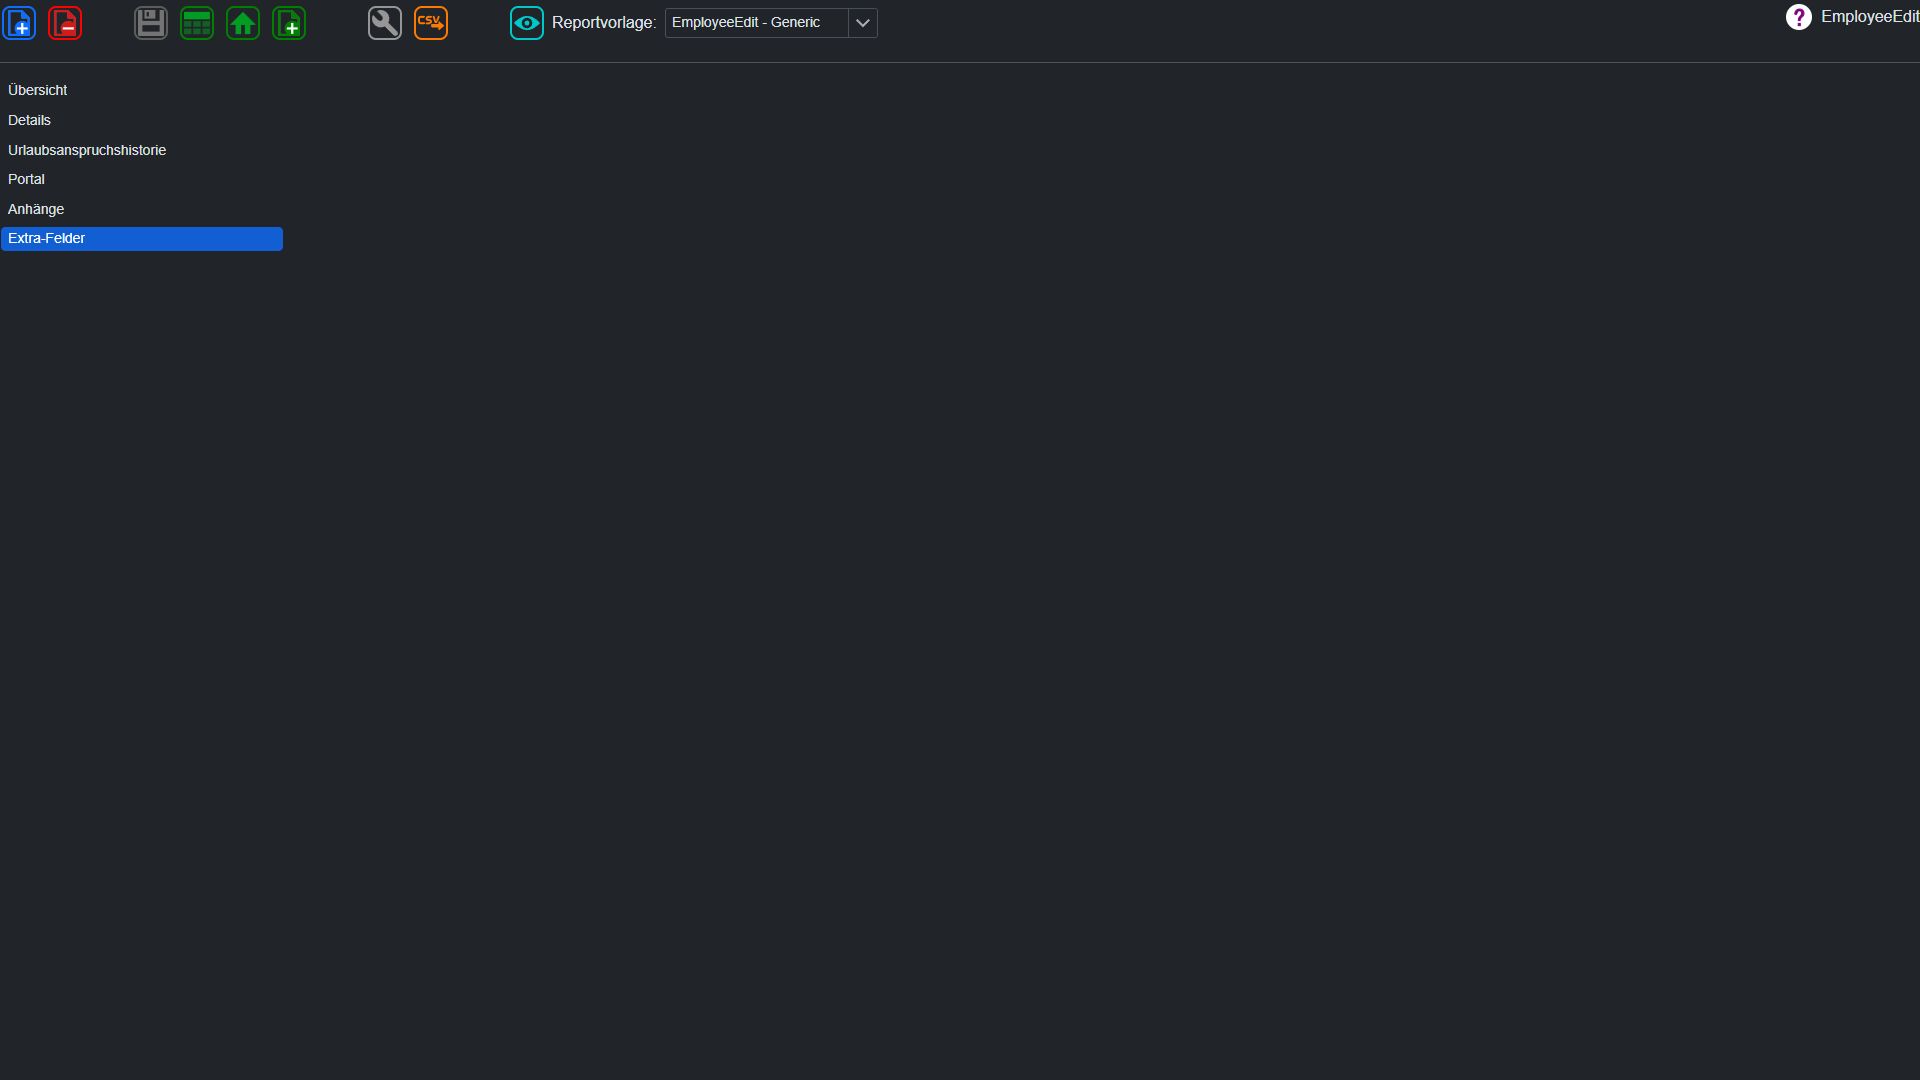
Task: Select the highlighted Extra-Felder entry
Action: [142, 239]
